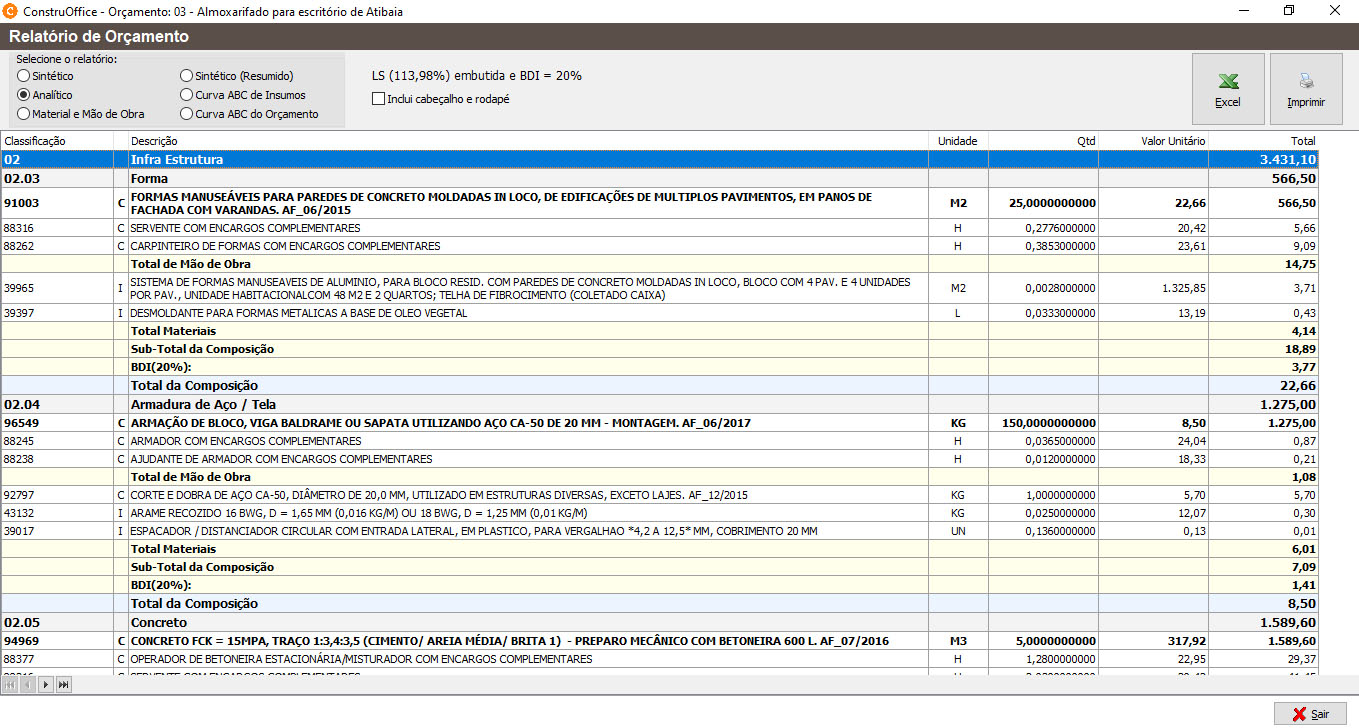The image size is (1359, 728).
Task: Click the L unit cell for desmoldante
Action: click(958, 313)
